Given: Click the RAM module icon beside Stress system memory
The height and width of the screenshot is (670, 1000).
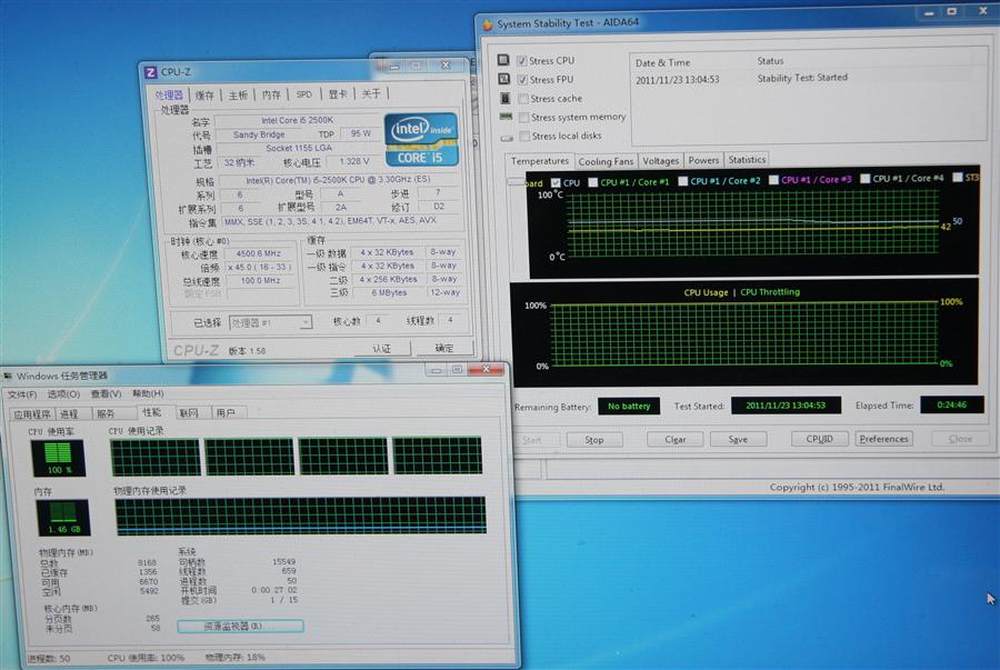Looking at the screenshot, I should click(x=506, y=117).
